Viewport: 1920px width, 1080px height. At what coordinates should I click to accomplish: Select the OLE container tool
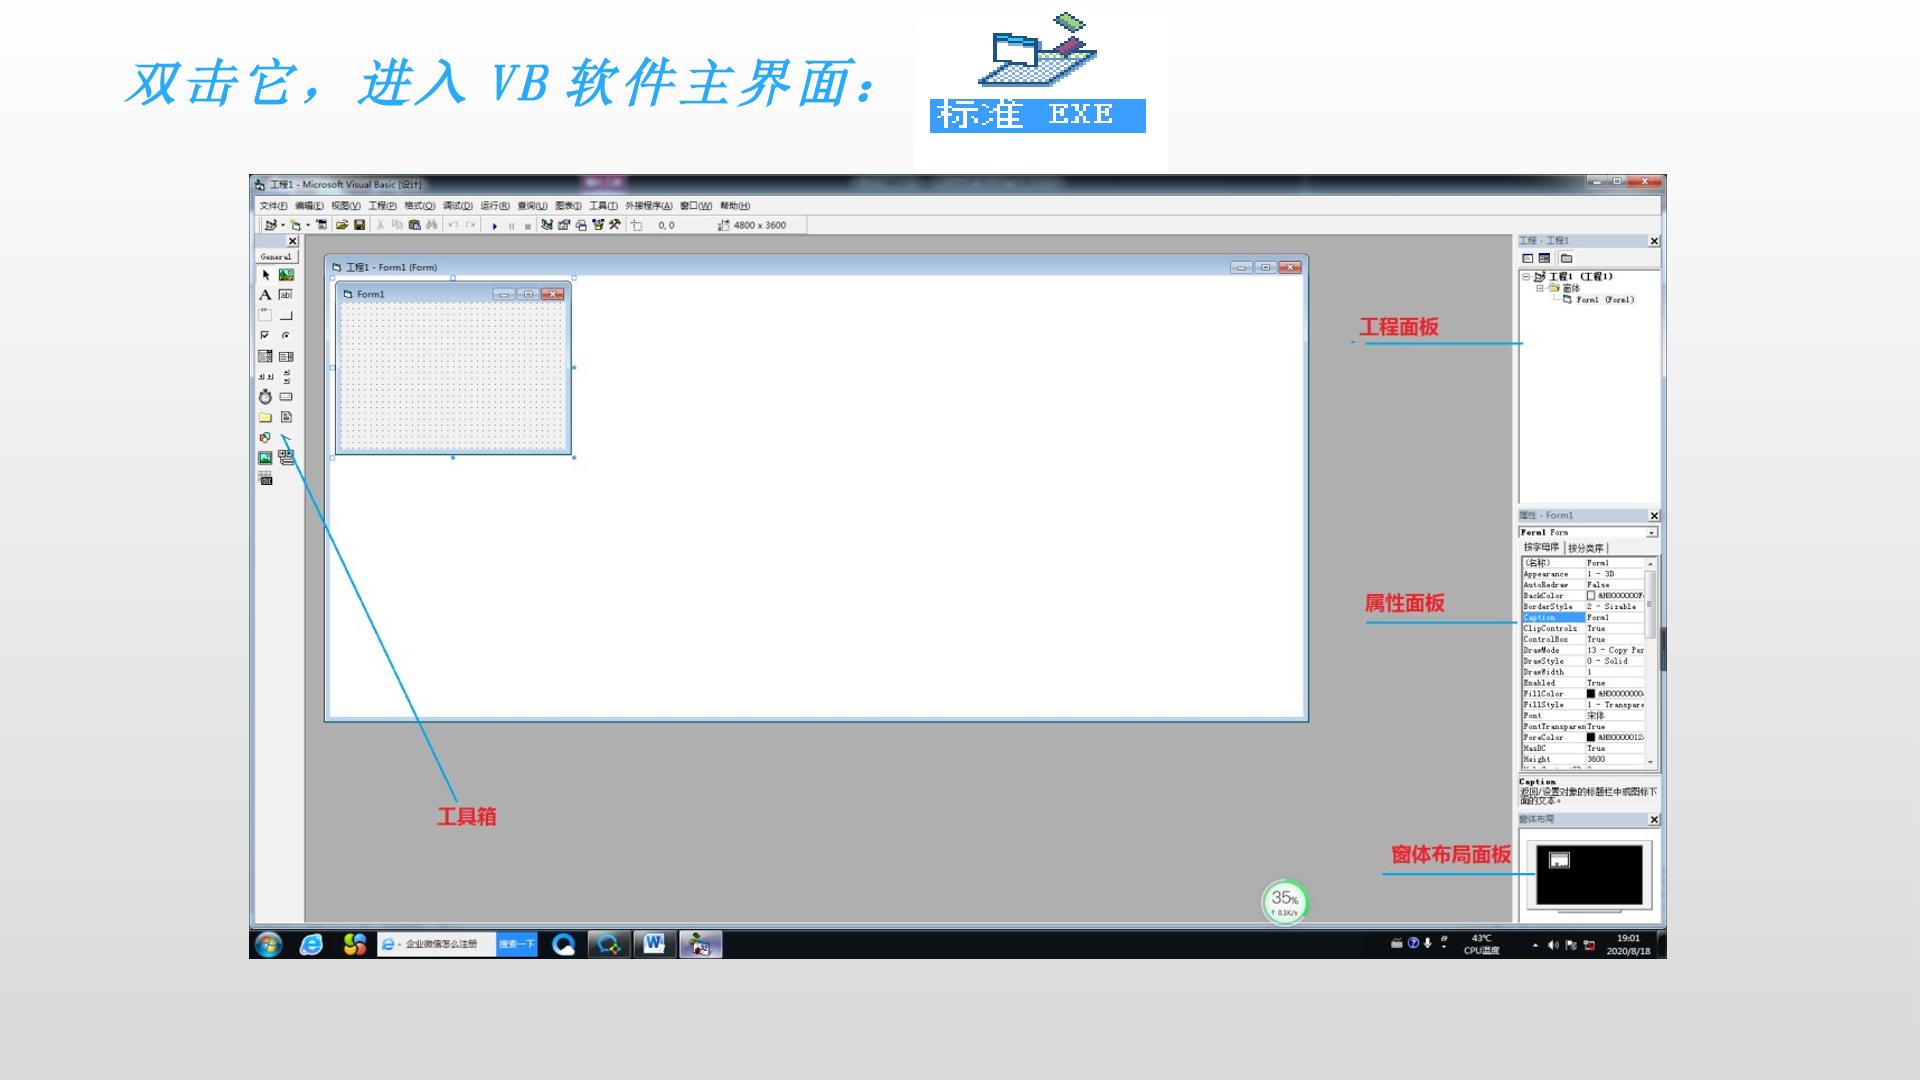pos(265,479)
